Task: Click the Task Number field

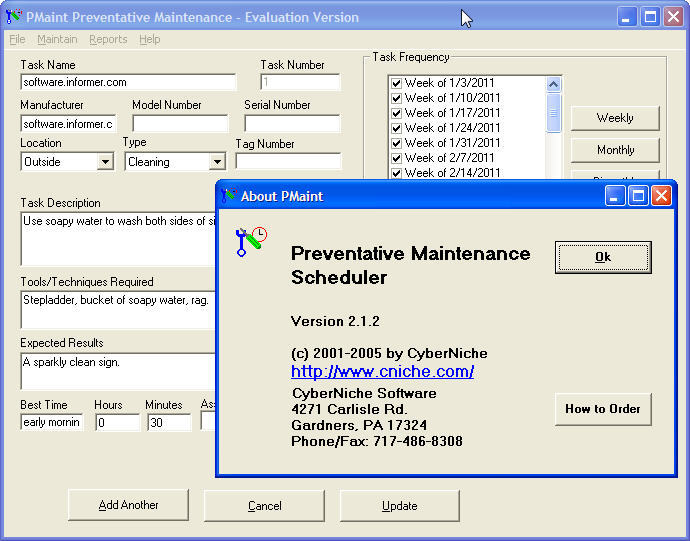Action: coord(300,82)
